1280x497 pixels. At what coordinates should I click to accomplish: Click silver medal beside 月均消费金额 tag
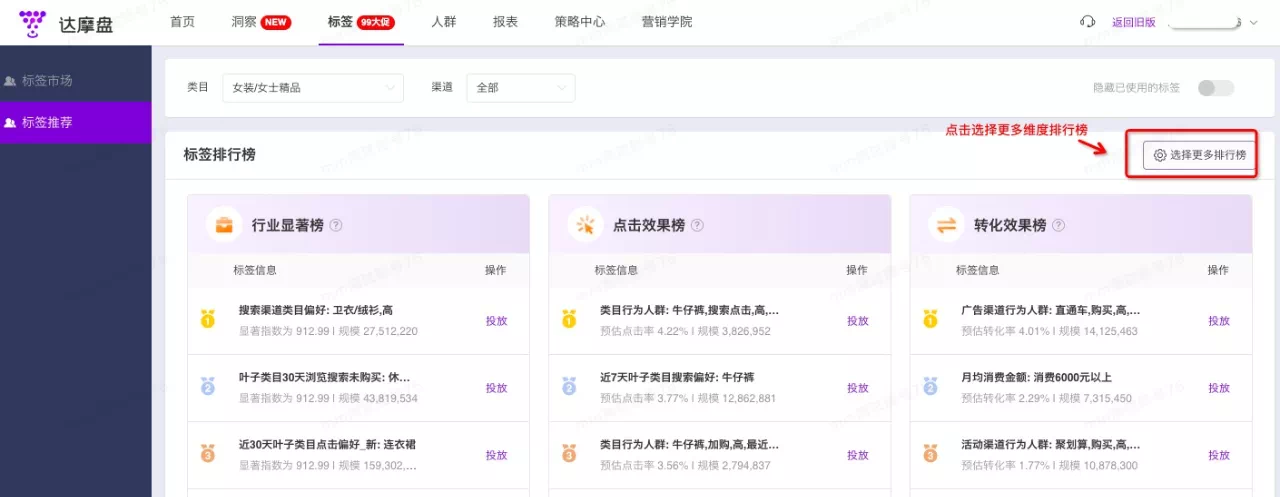pos(930,387)
